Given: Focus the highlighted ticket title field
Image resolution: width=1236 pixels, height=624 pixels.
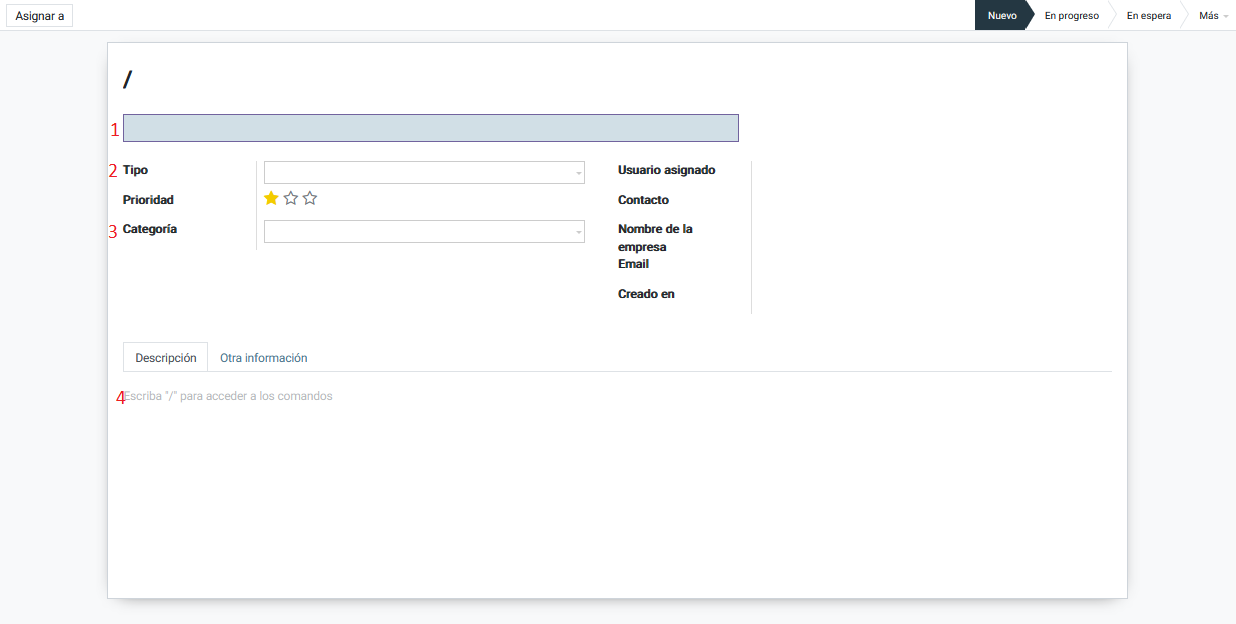Looking at the screenshot, I should [430, 128].
